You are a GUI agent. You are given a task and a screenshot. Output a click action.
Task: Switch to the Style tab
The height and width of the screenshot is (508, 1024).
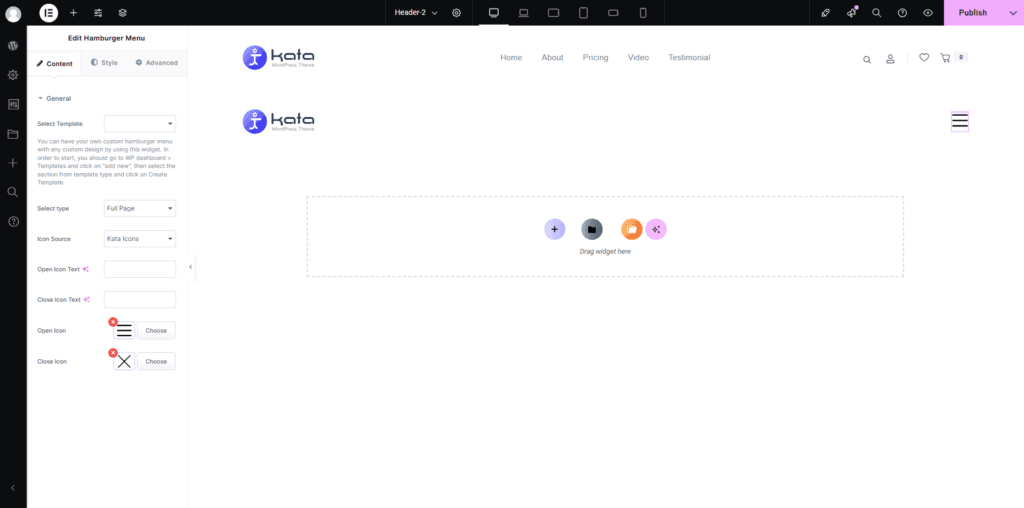[x=104, y=63]
